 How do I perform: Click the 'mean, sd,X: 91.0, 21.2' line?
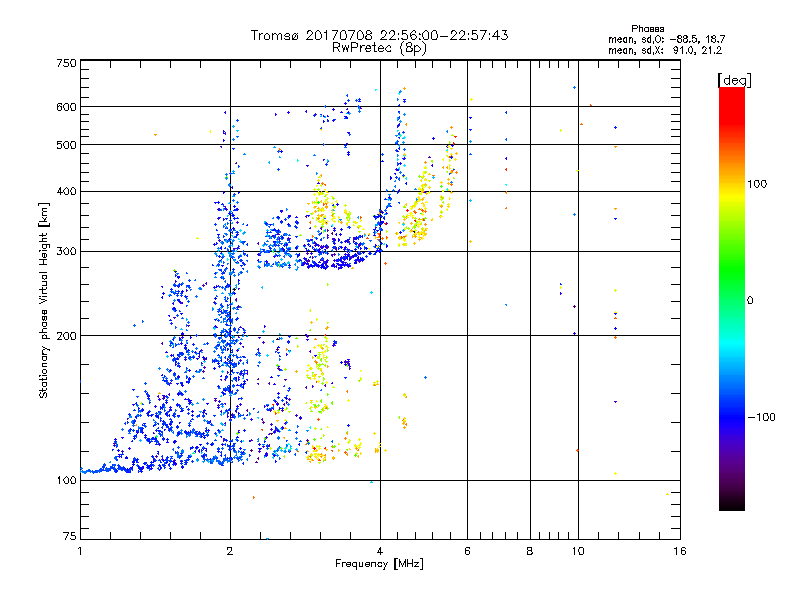pyautogui.click(x=665, y=50)
